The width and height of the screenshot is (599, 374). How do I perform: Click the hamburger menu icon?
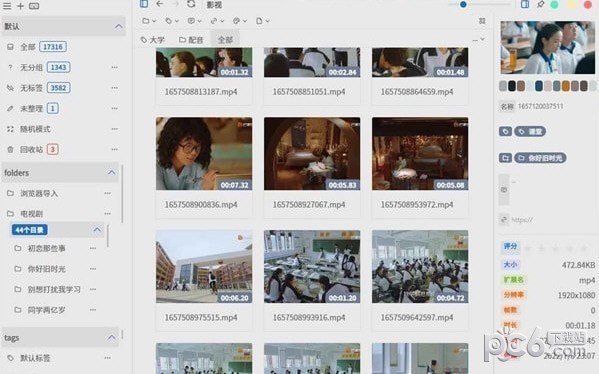click(7, 6)
